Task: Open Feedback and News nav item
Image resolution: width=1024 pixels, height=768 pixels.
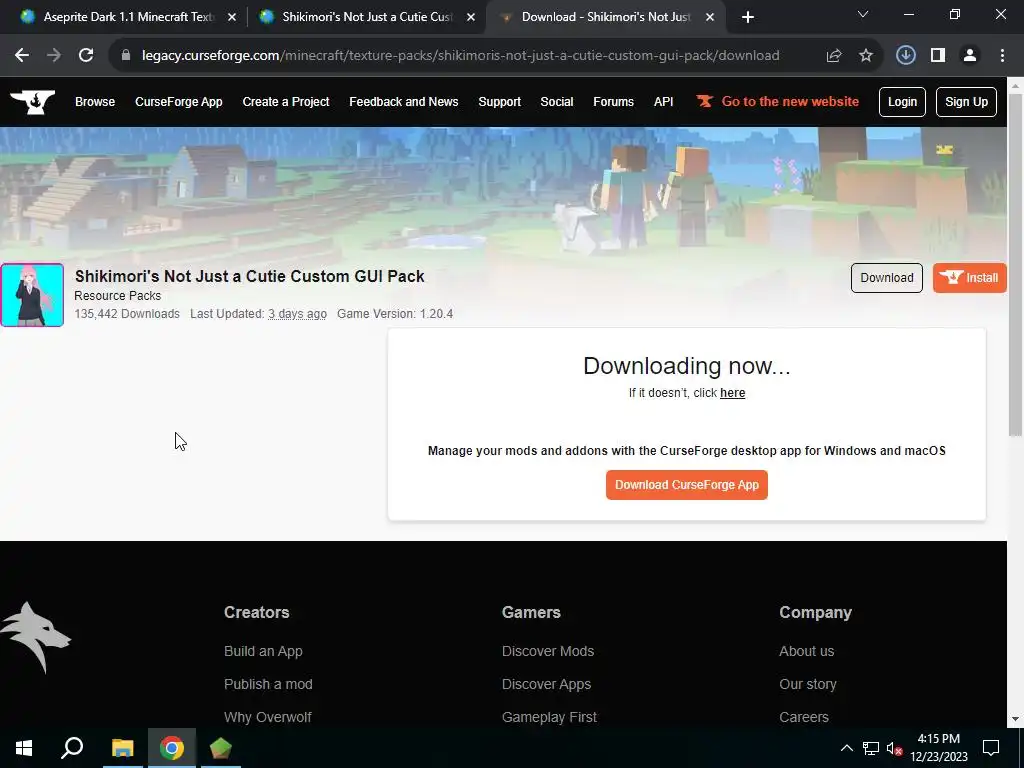Action: (x=404, y=102)
